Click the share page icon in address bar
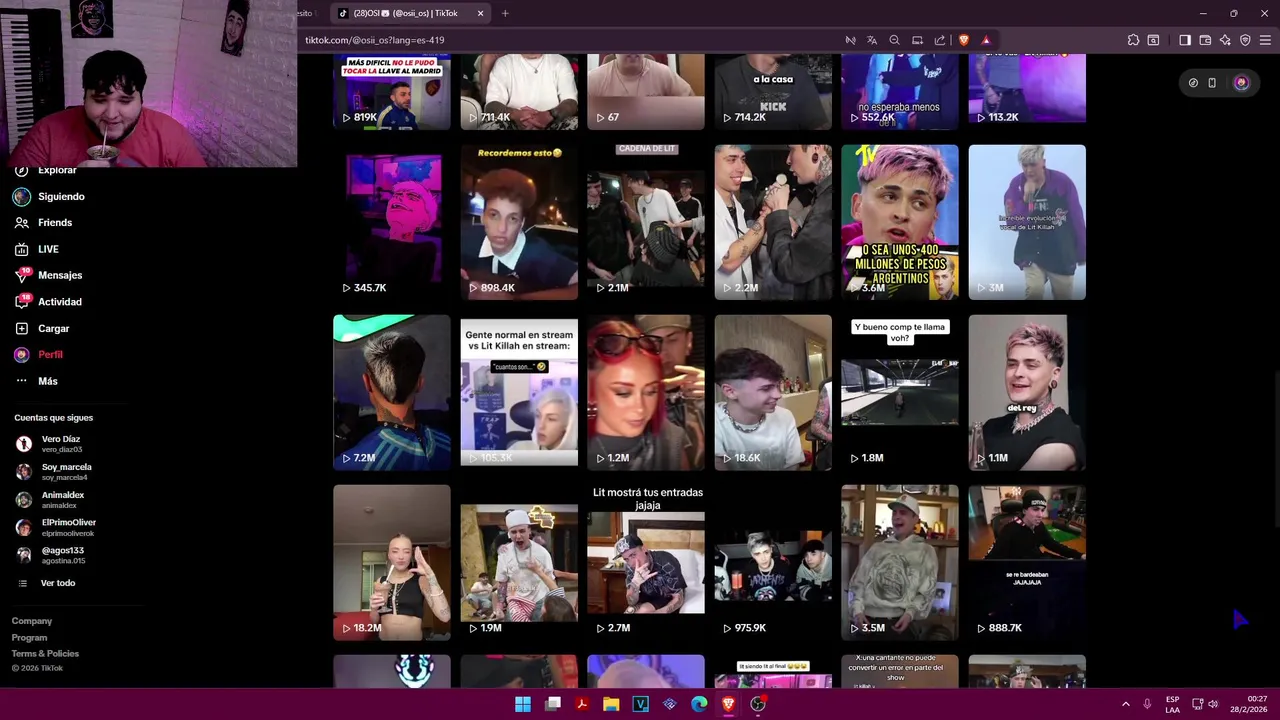This screenshot has width=1280, height=720. point(940,40)
